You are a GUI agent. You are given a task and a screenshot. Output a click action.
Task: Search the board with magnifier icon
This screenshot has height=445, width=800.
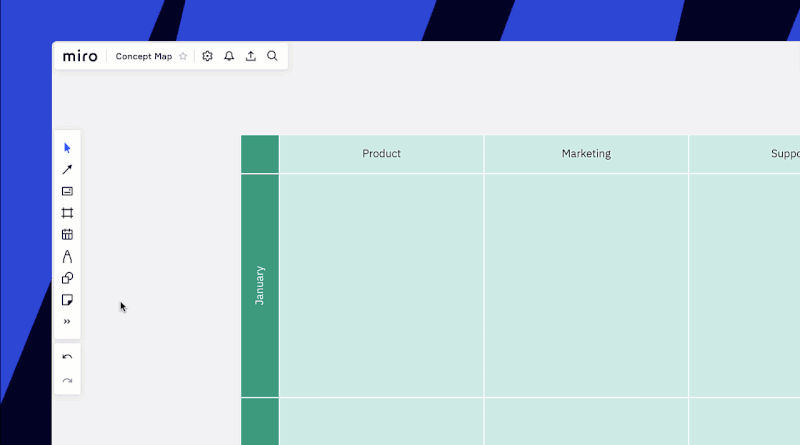coord(272,56)
